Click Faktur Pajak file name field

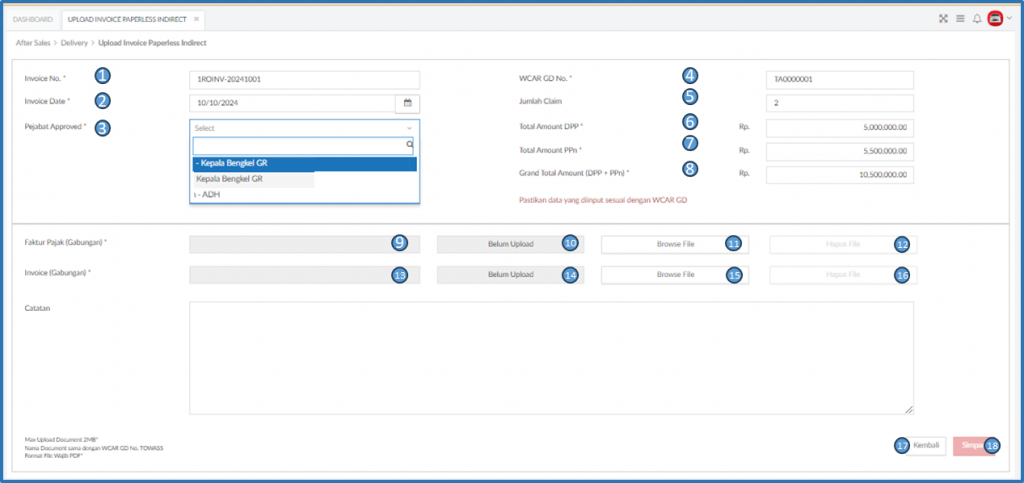point(304,244)
